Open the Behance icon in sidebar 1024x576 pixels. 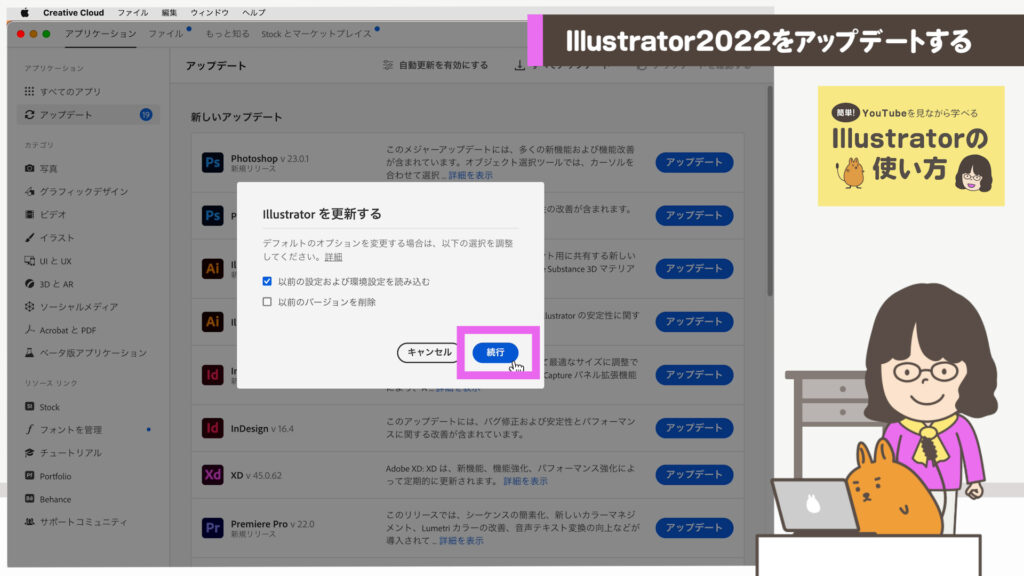pyautogui.click(x=29, y=498)
